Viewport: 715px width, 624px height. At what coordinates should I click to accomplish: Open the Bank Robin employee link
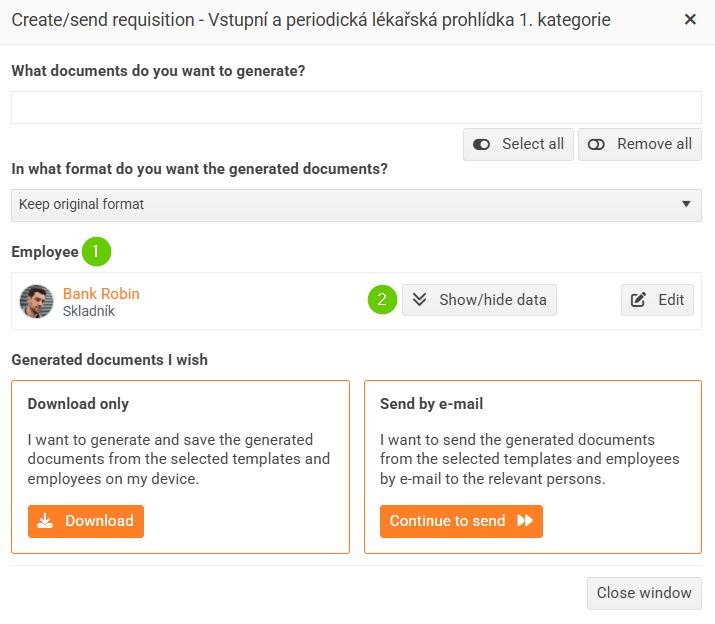[101, 294]
